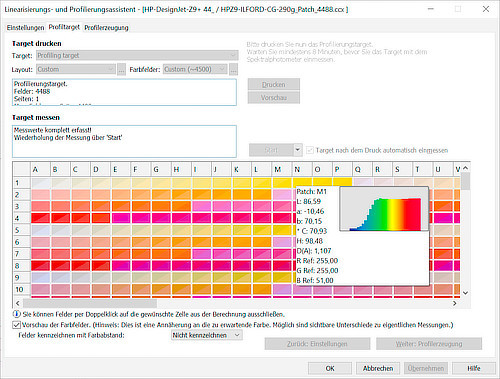Screen dimensions: 500x379
Task: Expand the Profiling target dropdown
Action: tap(137, 55)
